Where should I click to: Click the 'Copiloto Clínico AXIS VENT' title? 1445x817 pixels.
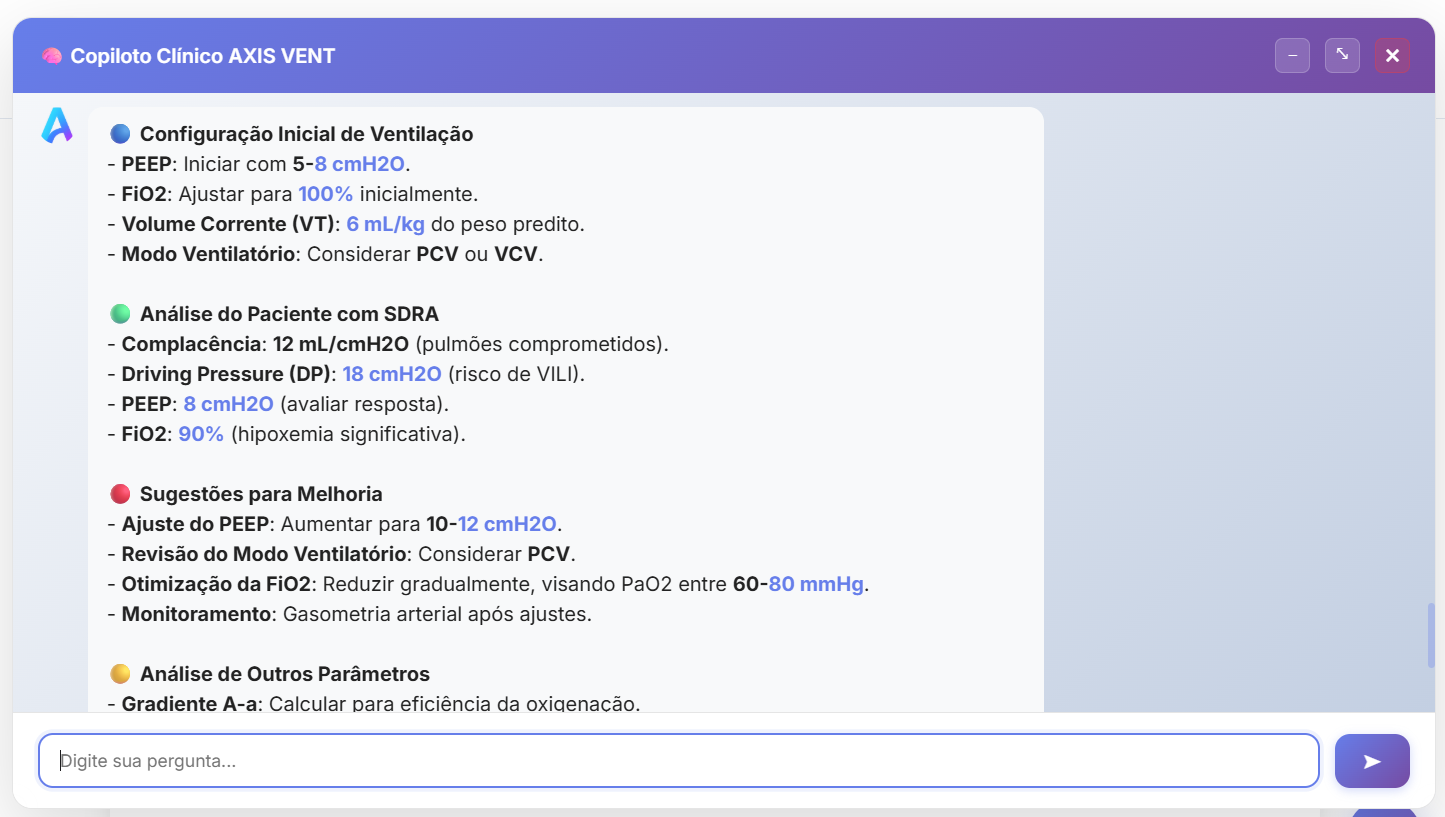click(202, 56)
